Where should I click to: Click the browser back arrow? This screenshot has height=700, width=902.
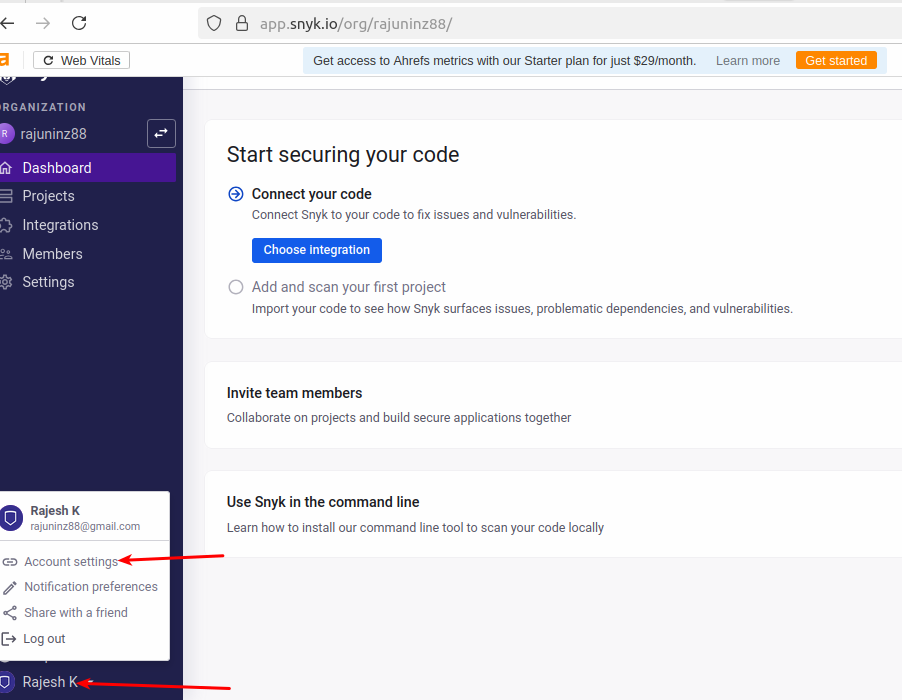[7, 23]
